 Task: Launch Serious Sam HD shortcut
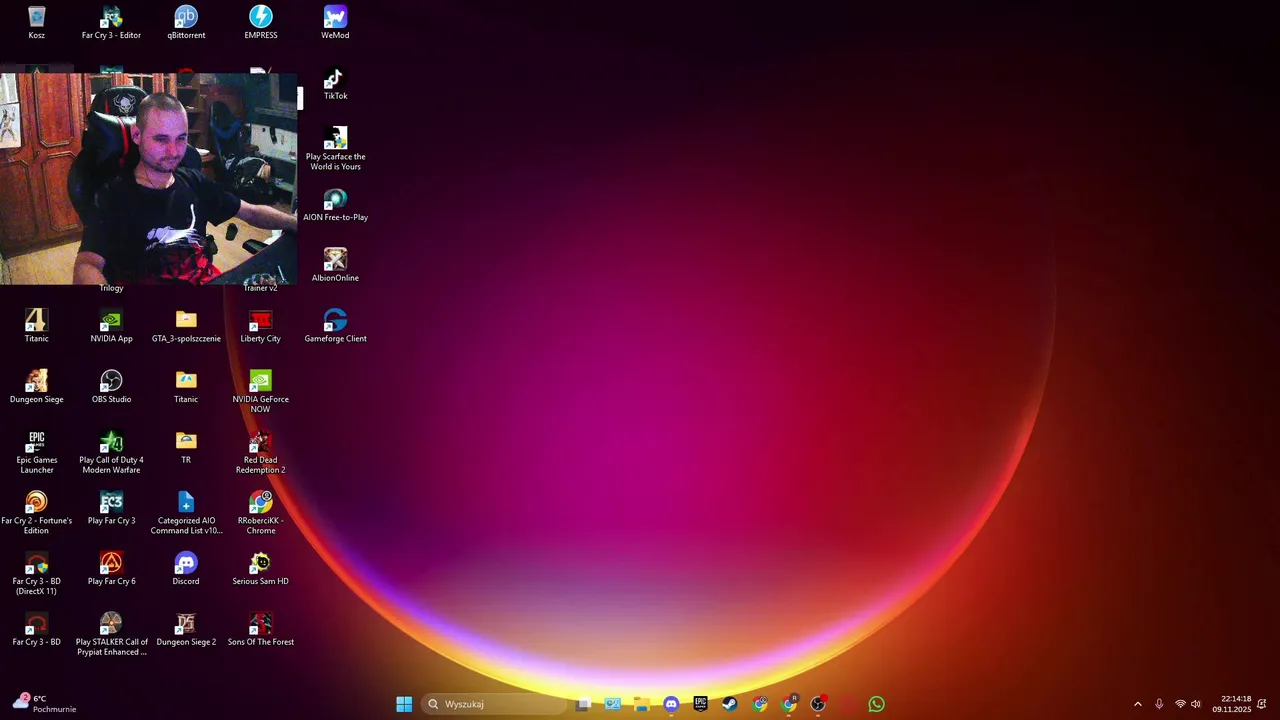pyautogui.click(x=260, y=570)
